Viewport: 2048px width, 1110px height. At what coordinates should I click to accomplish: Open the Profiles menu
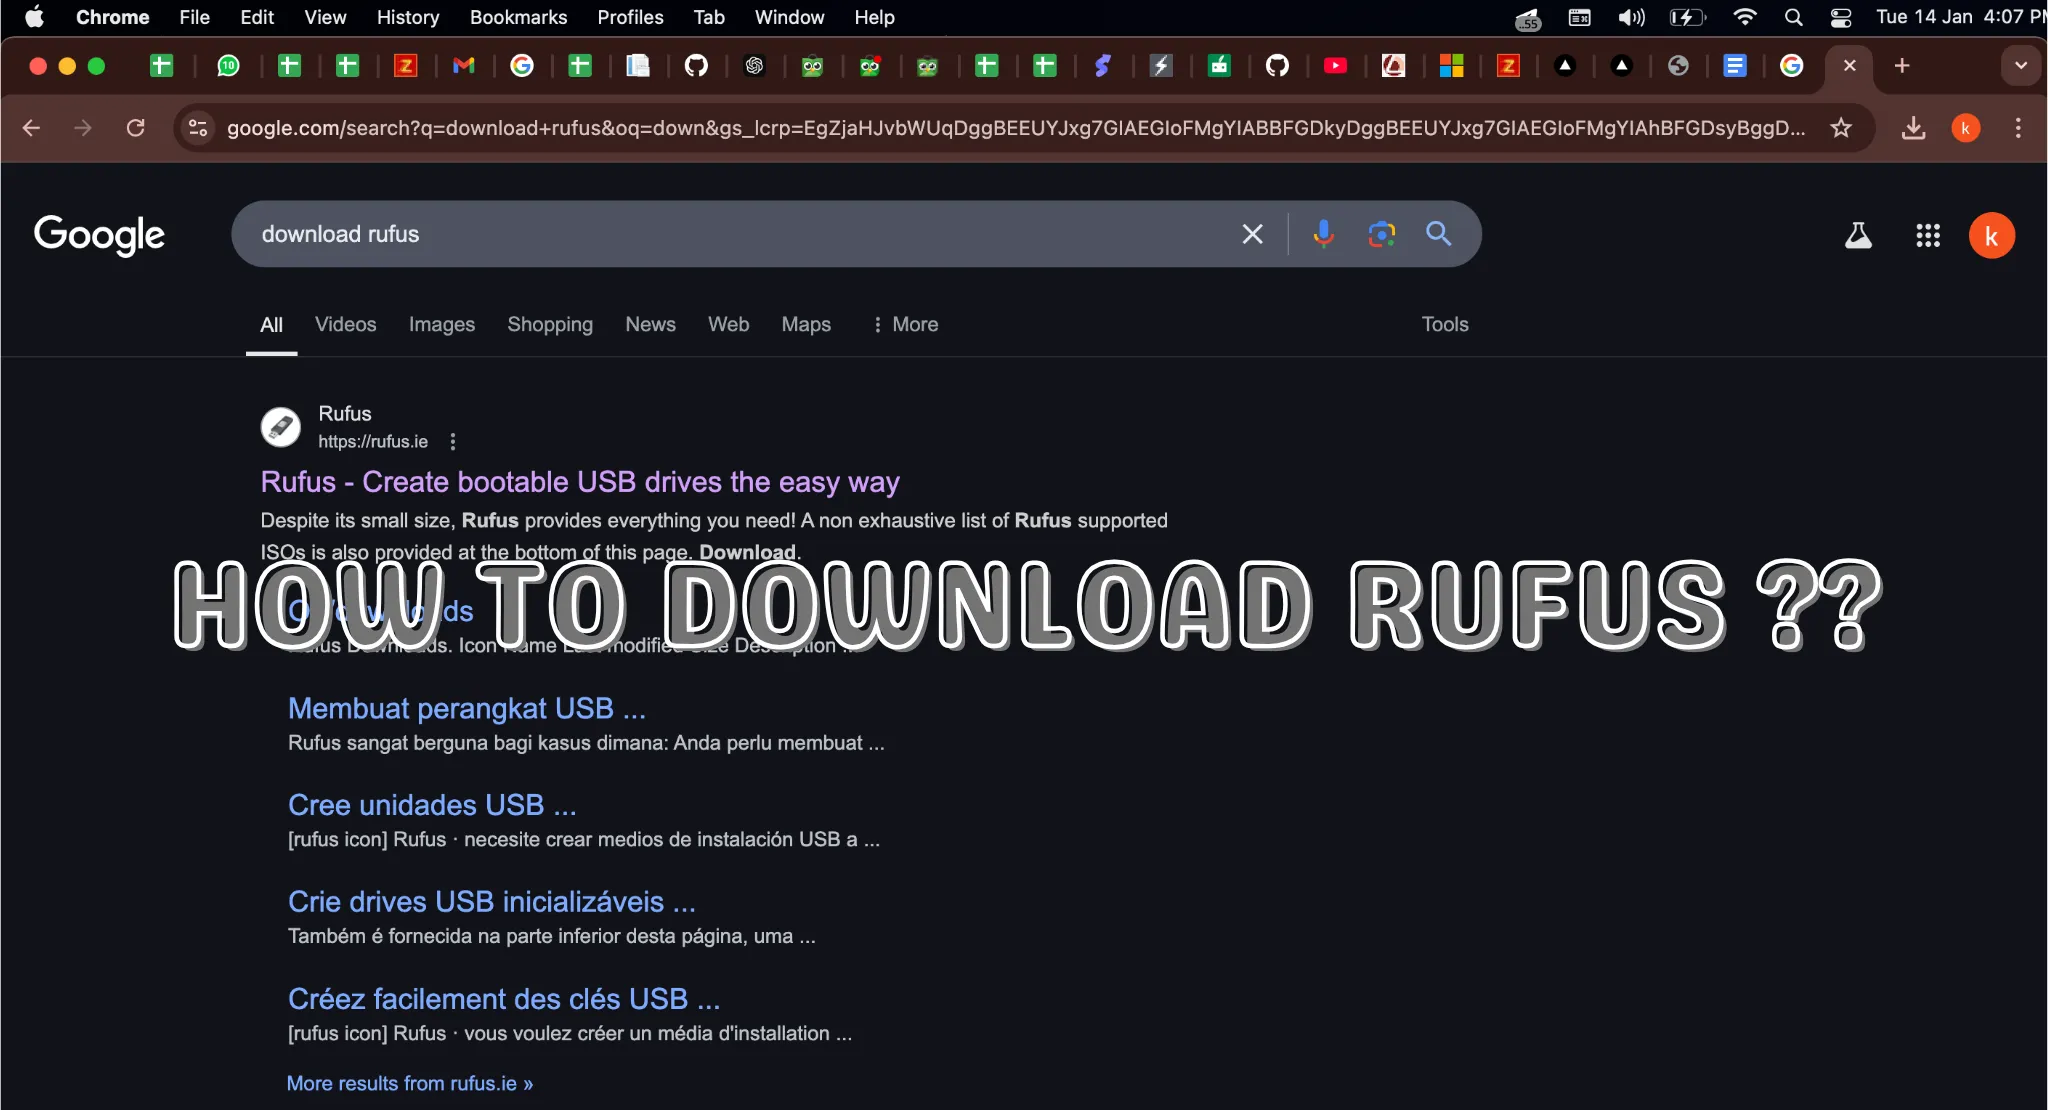click(x=630, y=17)
